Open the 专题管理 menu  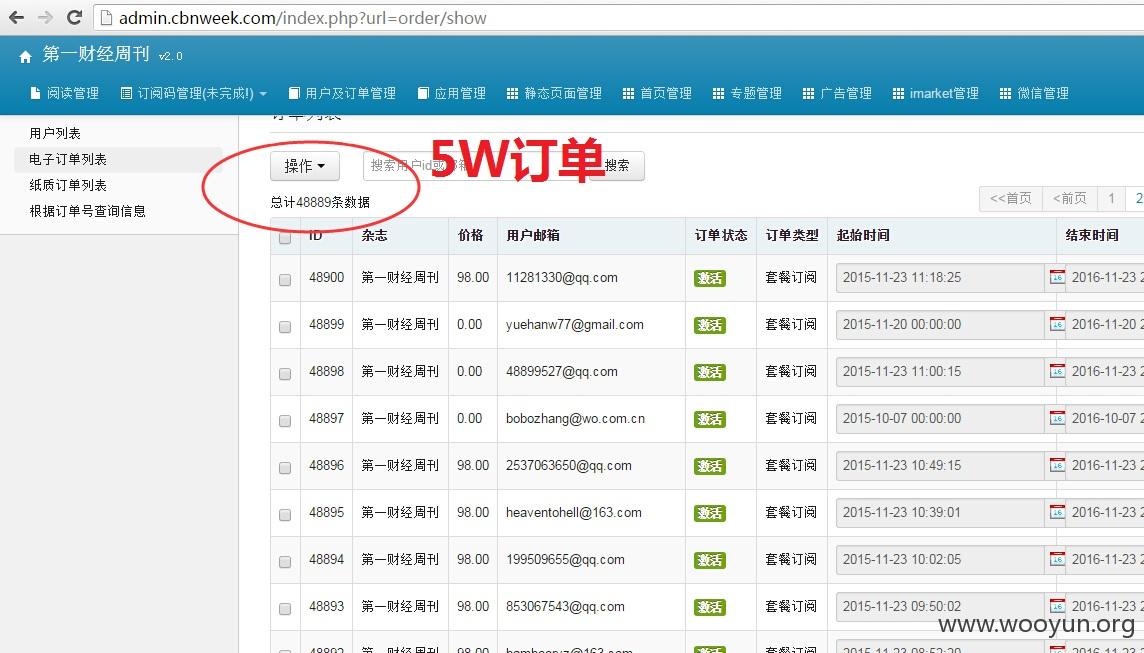click(747, 93)
